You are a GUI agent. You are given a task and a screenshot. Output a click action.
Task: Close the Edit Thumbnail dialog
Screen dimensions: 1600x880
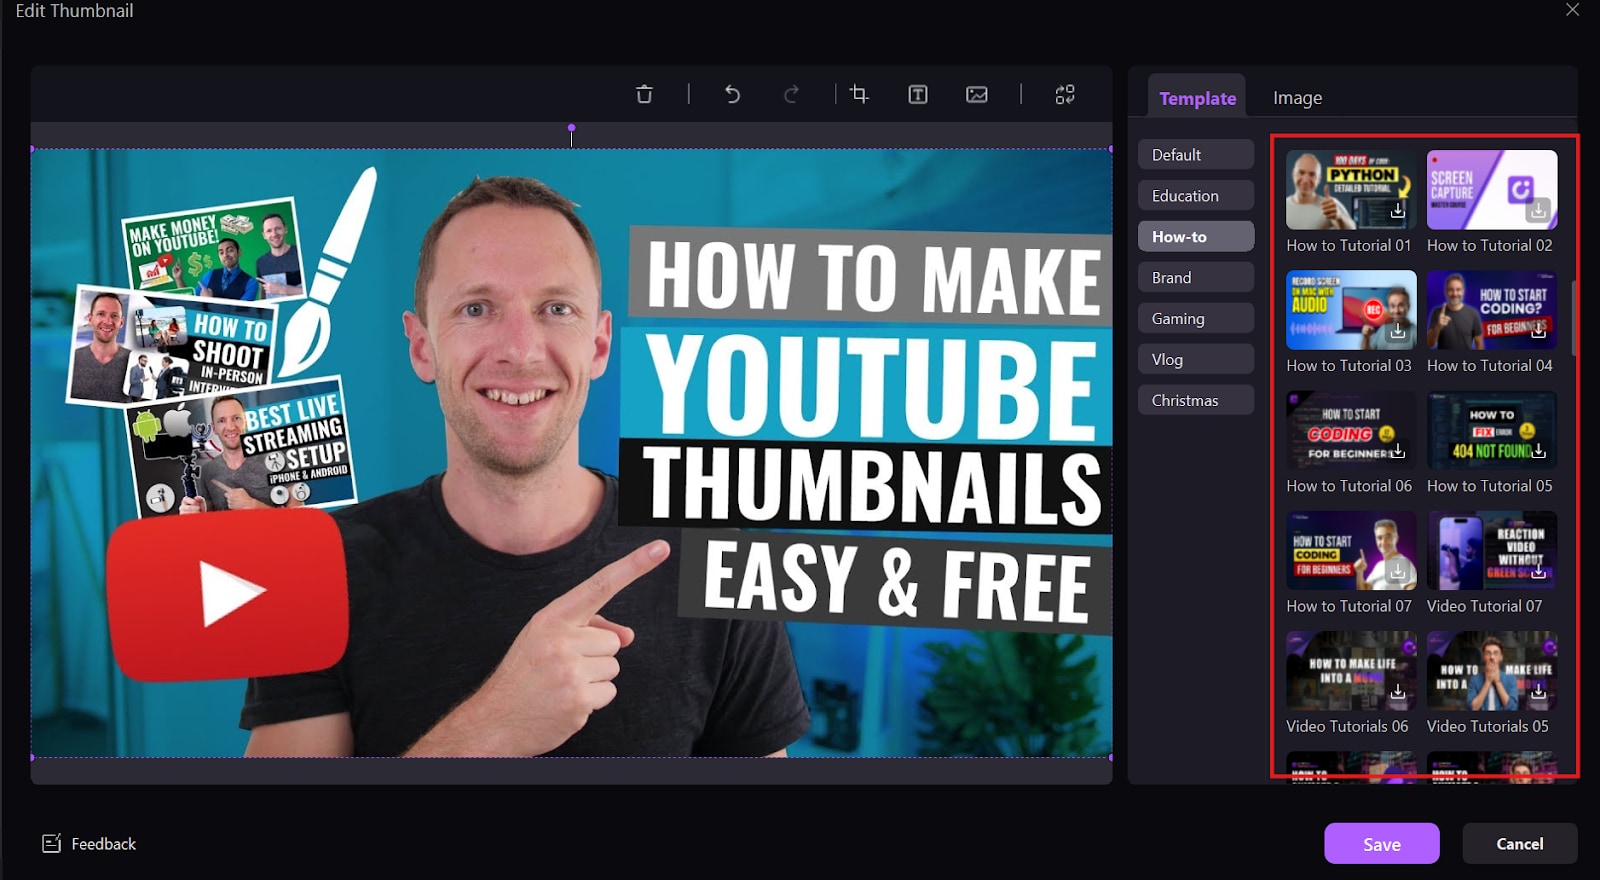click(1572, 10)
